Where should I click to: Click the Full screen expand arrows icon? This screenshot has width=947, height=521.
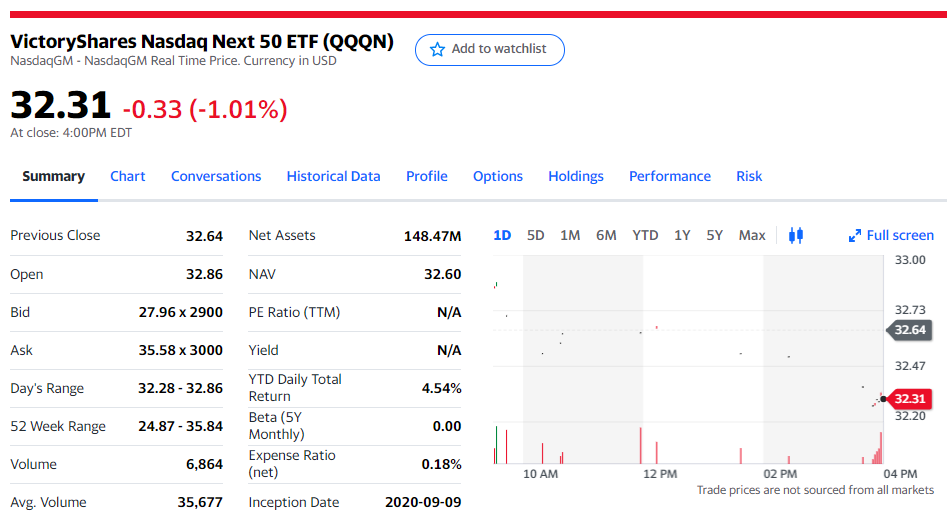click(x=855, y=235)
